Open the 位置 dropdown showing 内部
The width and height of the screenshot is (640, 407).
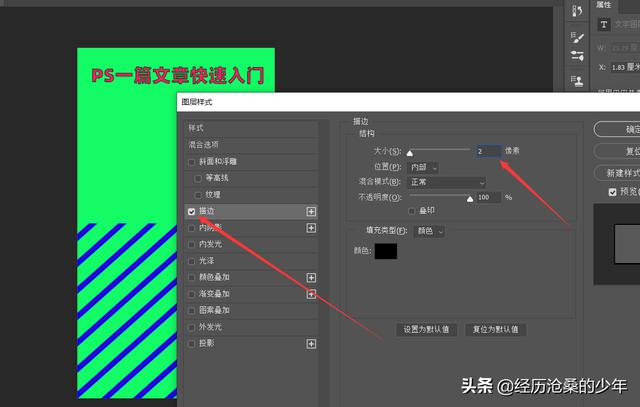coord(423,167)
